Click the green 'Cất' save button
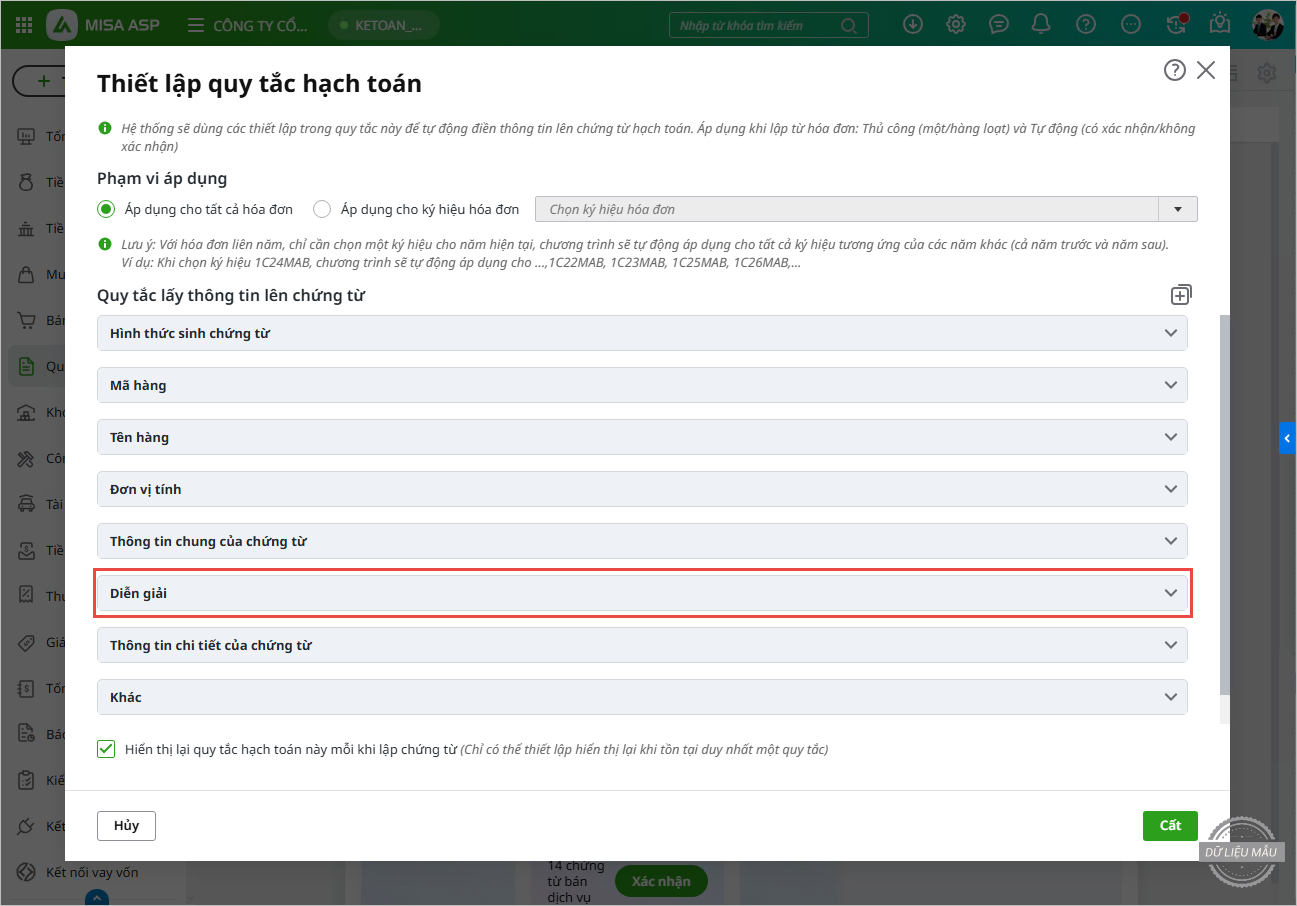Screen dimensions: 1297x906 coord(1170,825)
